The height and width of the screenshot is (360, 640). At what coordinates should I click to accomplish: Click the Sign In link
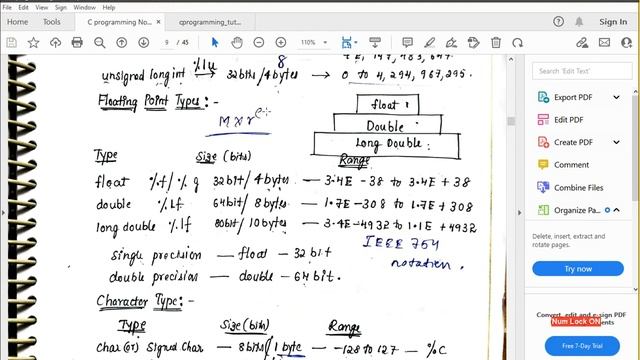613,22
